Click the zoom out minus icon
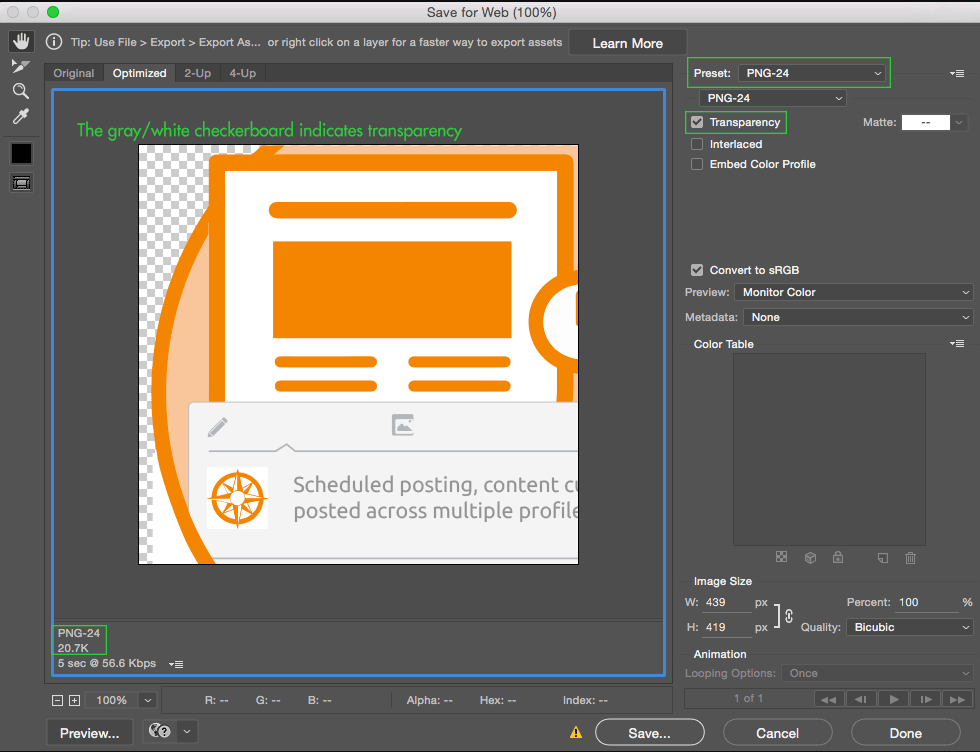 (58, 701)
